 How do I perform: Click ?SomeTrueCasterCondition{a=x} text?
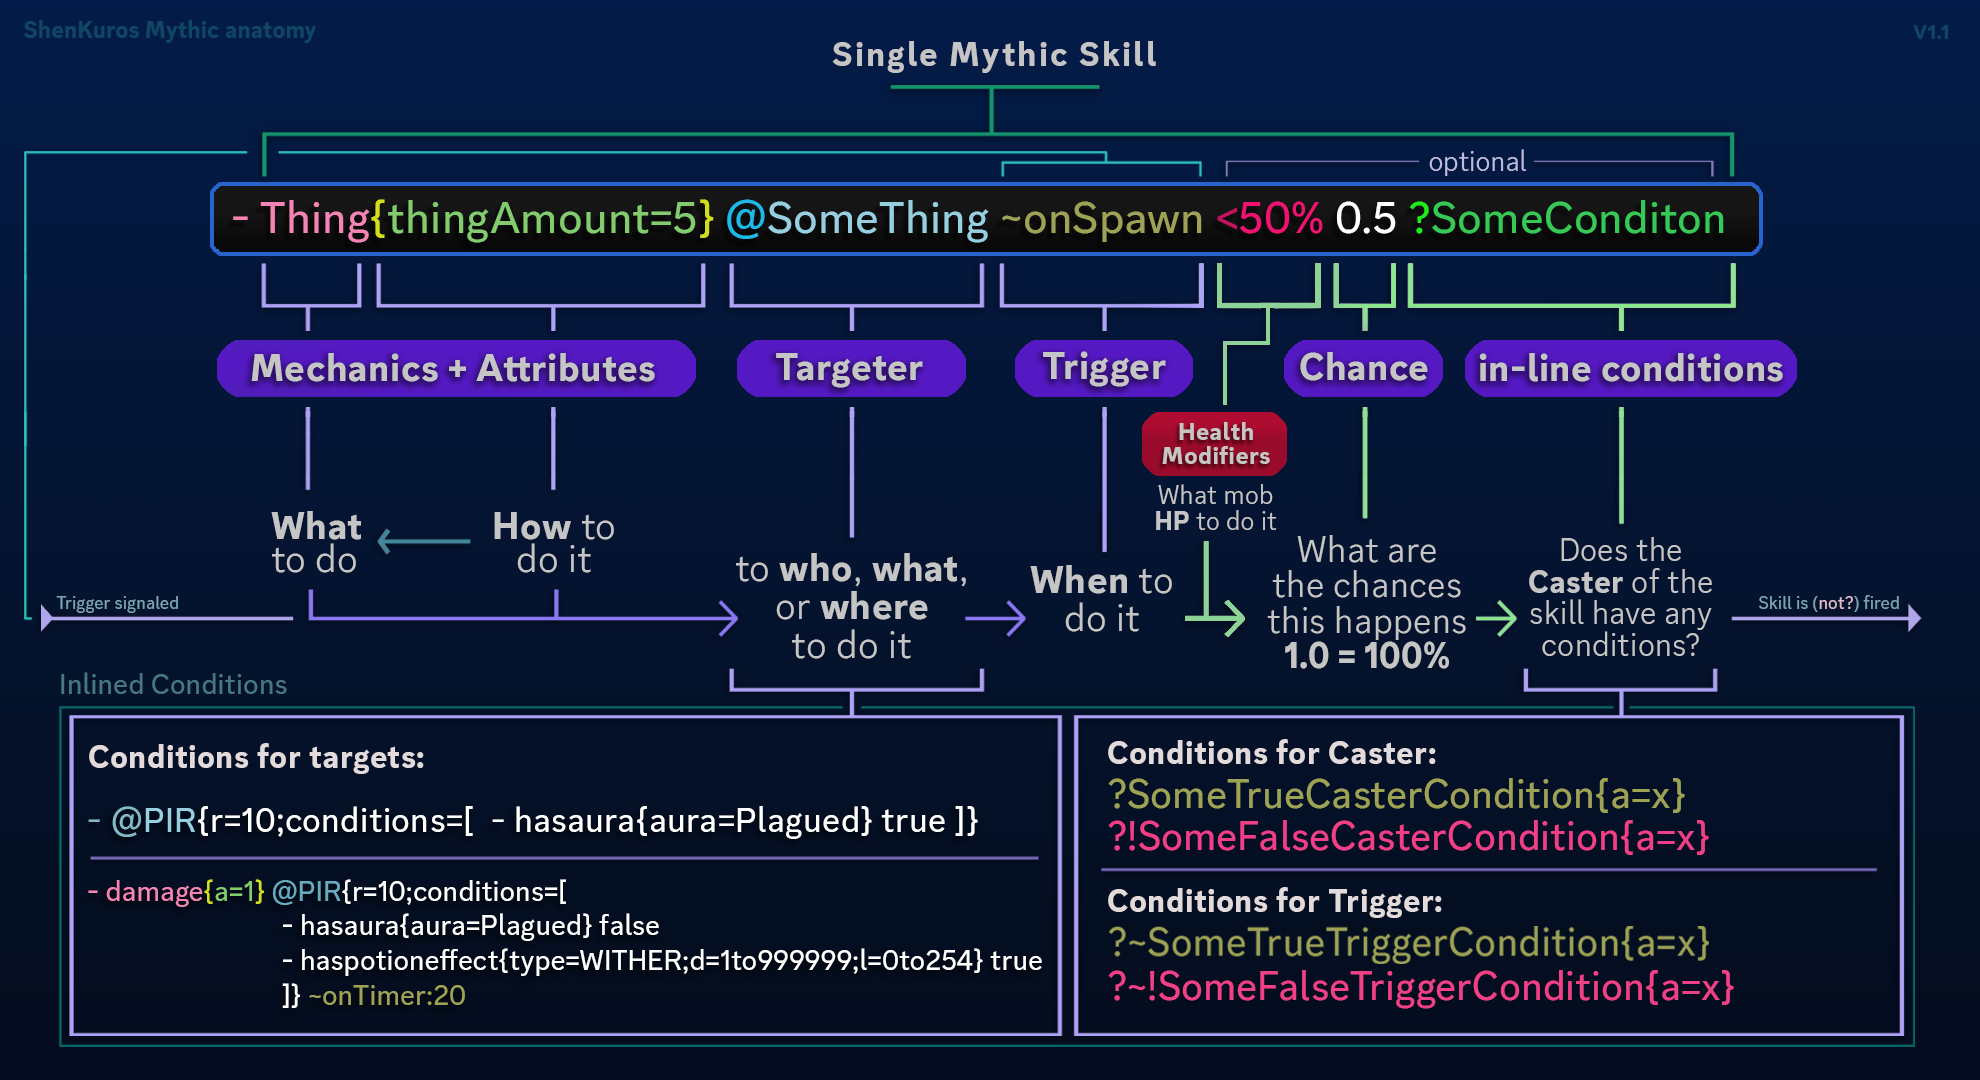coord(1397,795)
